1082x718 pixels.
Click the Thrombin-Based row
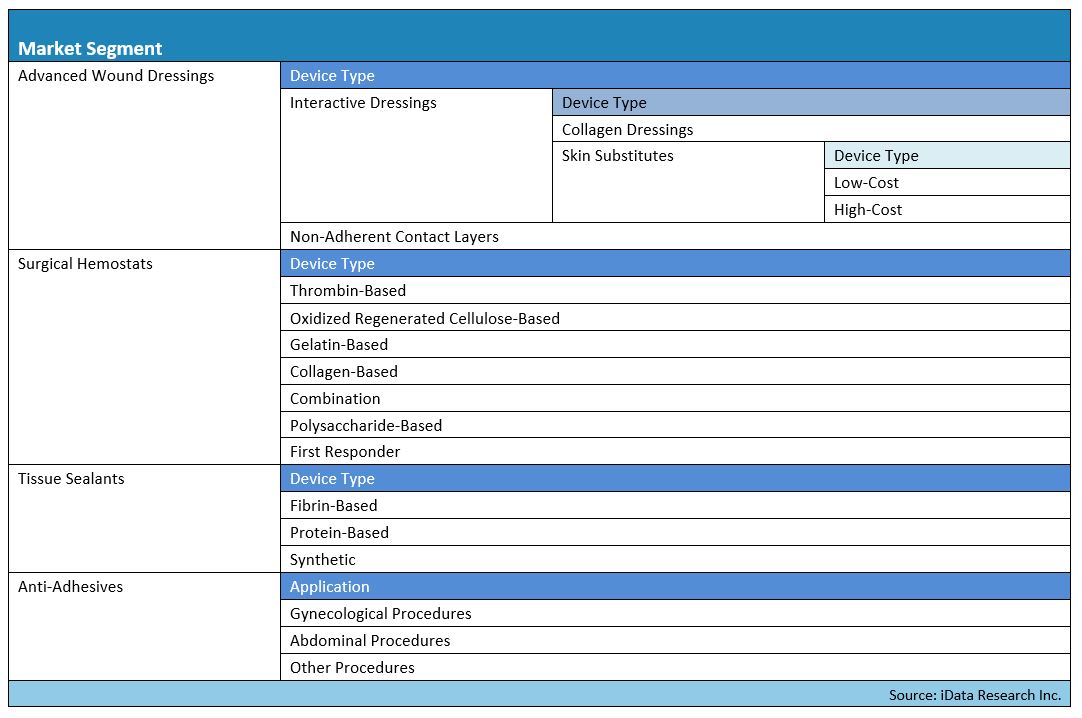click(x=676, y=290)
